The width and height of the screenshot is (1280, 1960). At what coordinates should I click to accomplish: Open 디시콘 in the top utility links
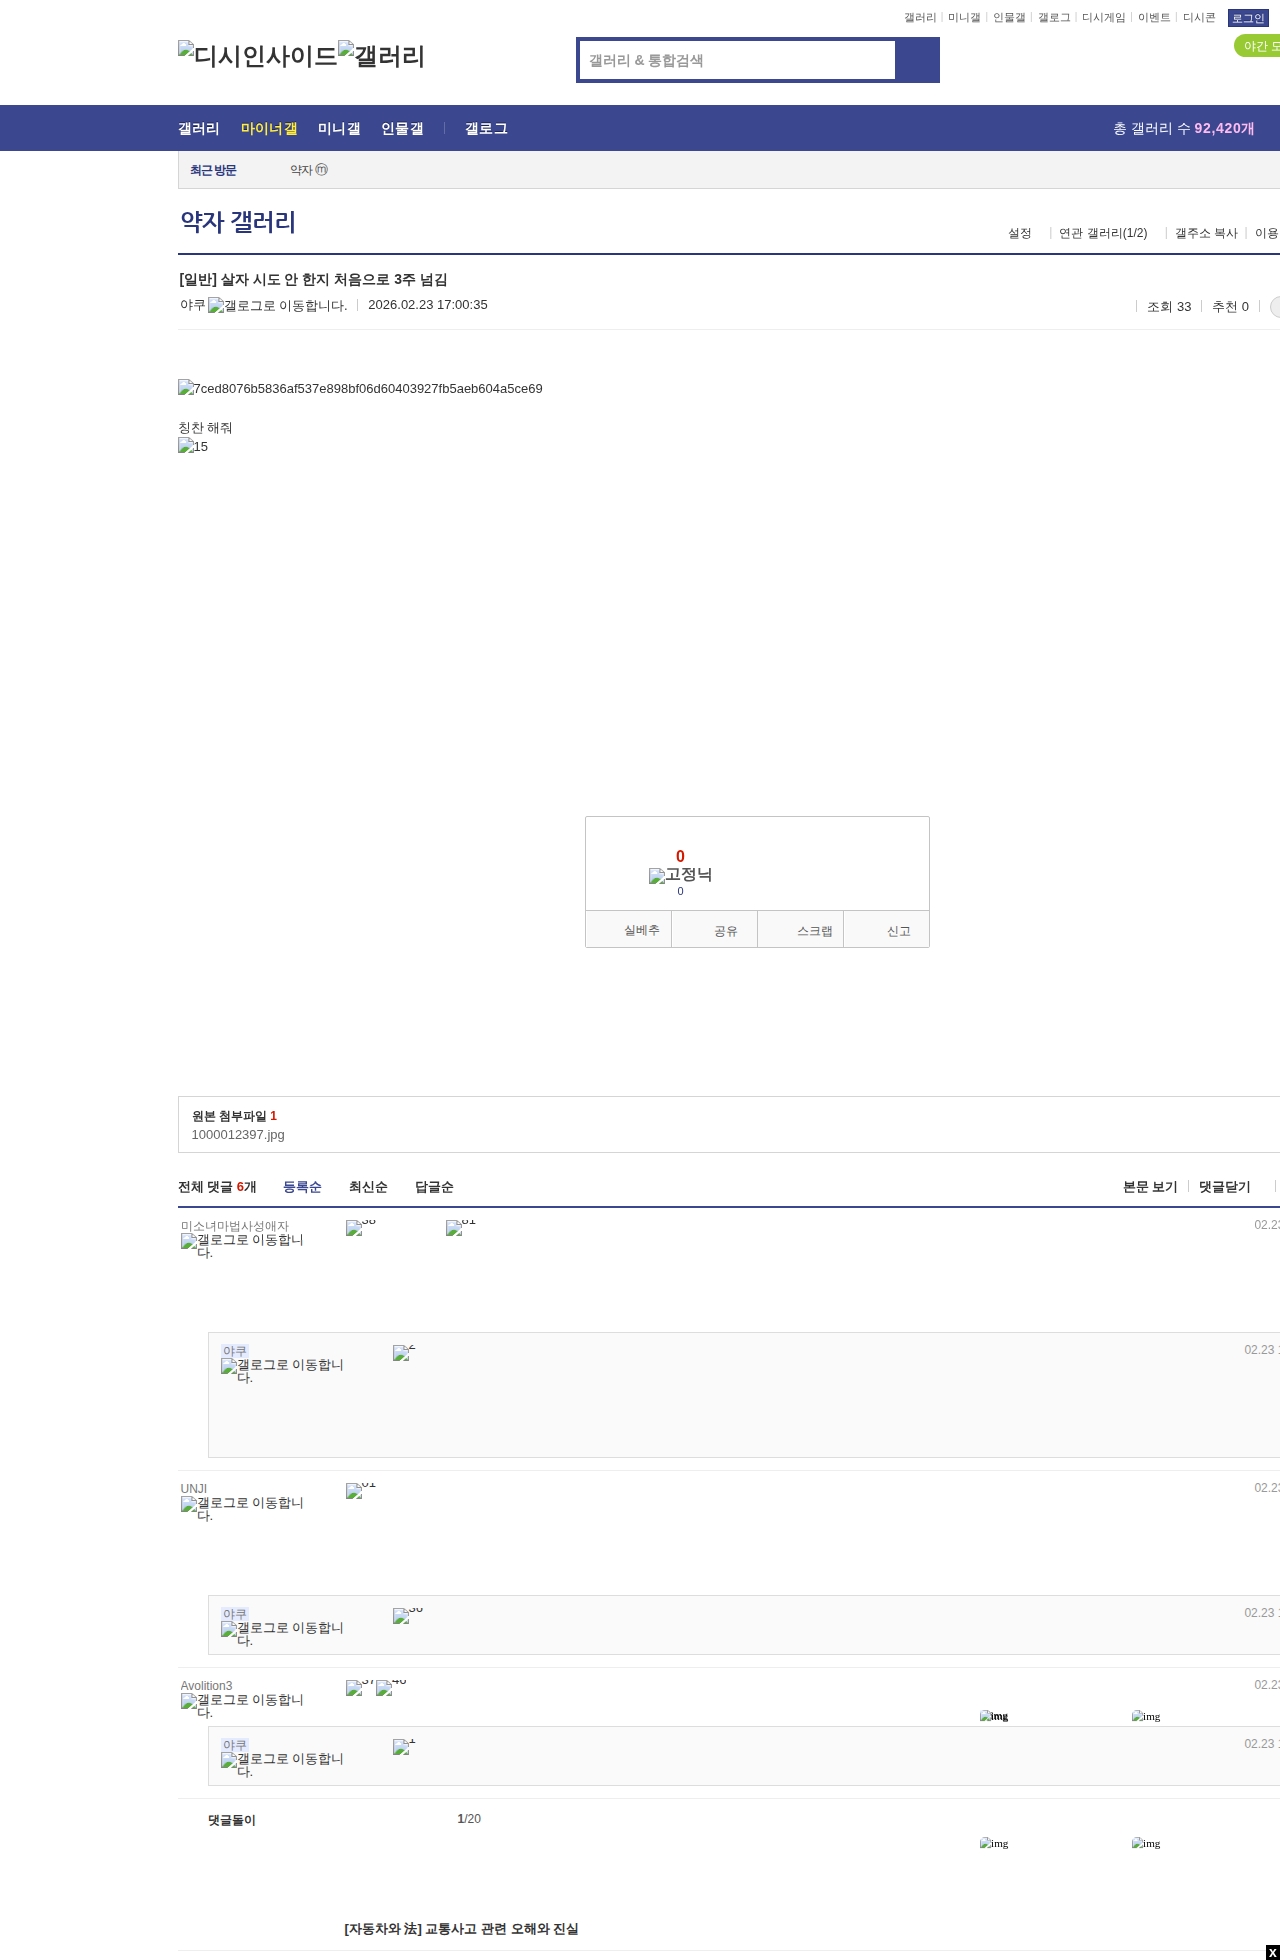(x=1199, y=18)
